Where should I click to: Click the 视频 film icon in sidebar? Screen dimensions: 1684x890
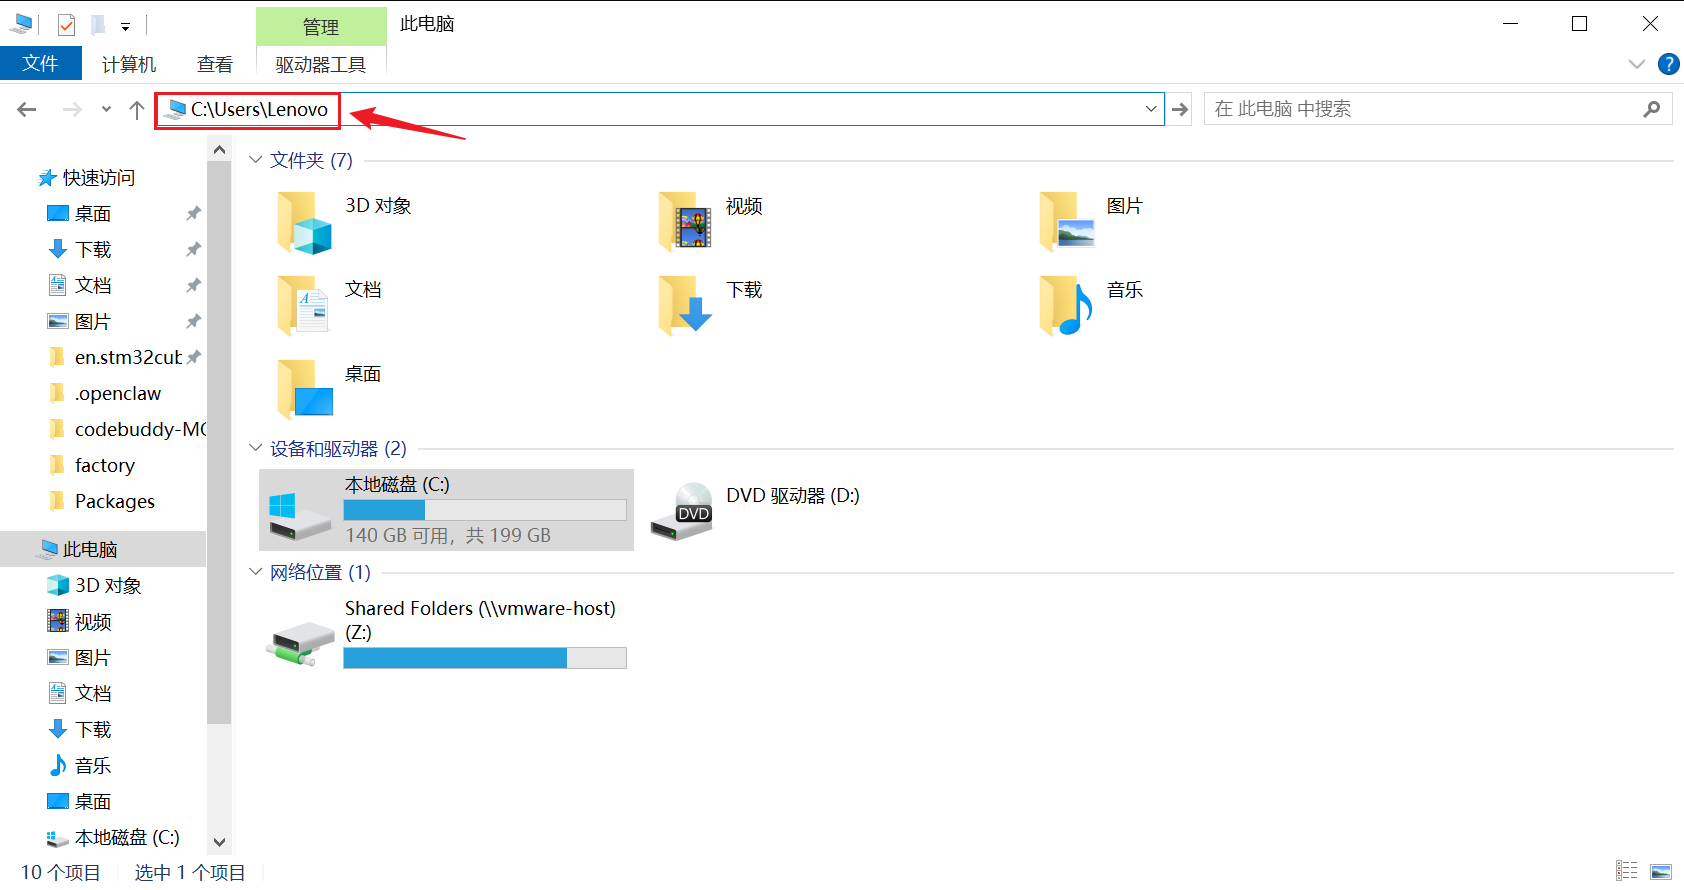click(x=58, y=621)
